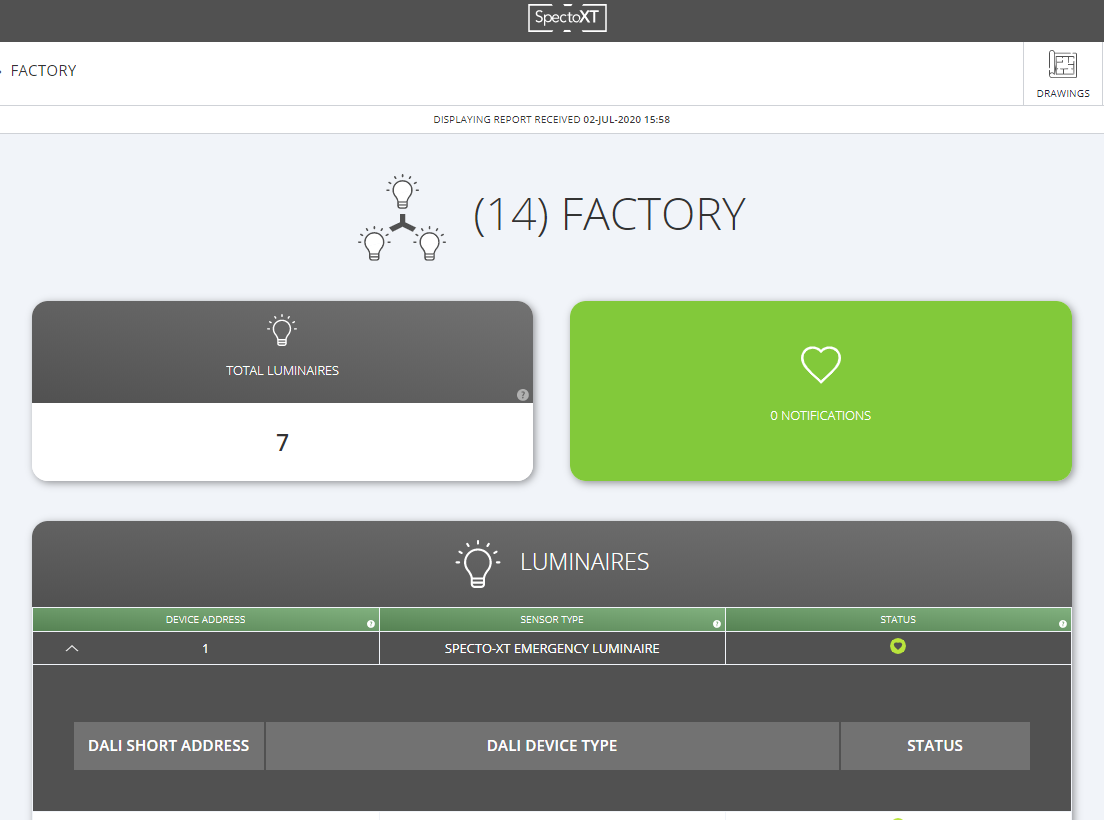
Task: Open the Drawings floor plan icon
Action: pyautogui.click(x=1062, y=65)
